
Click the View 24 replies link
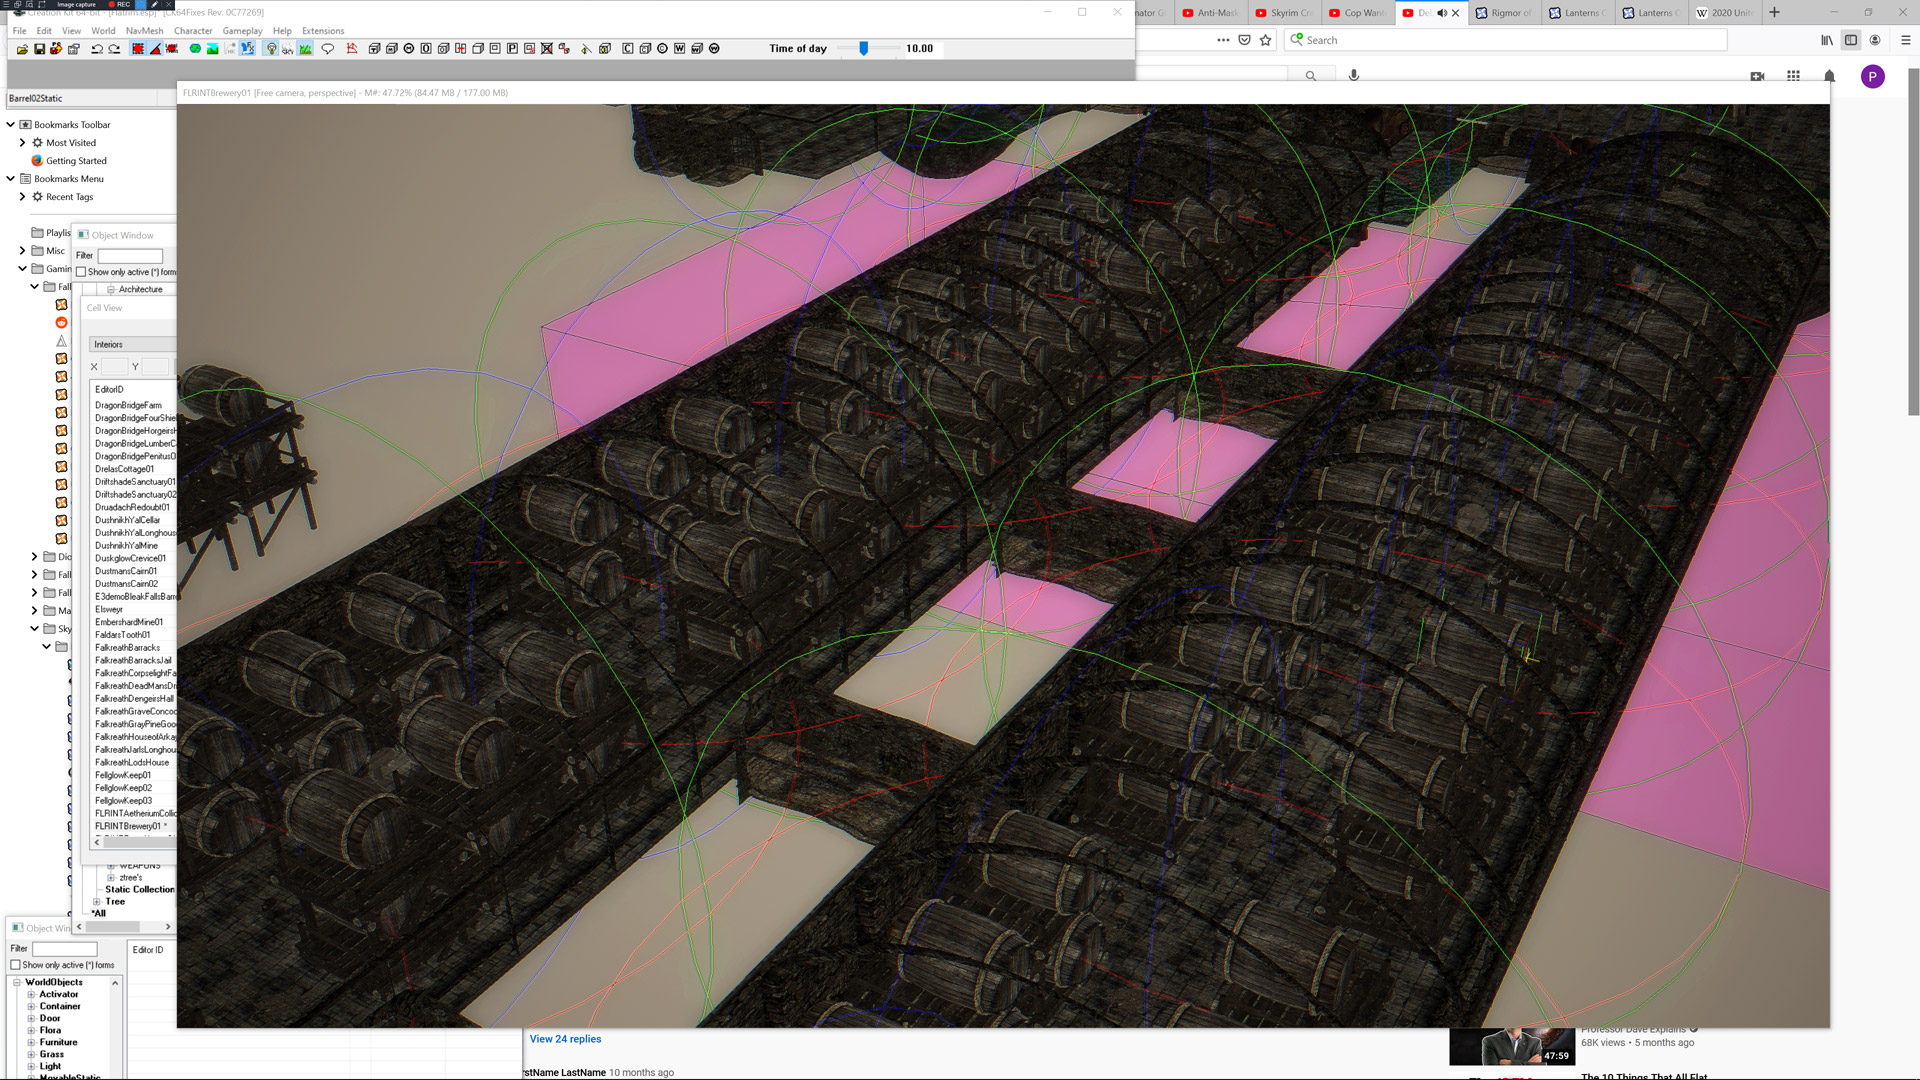(565, 1039)
